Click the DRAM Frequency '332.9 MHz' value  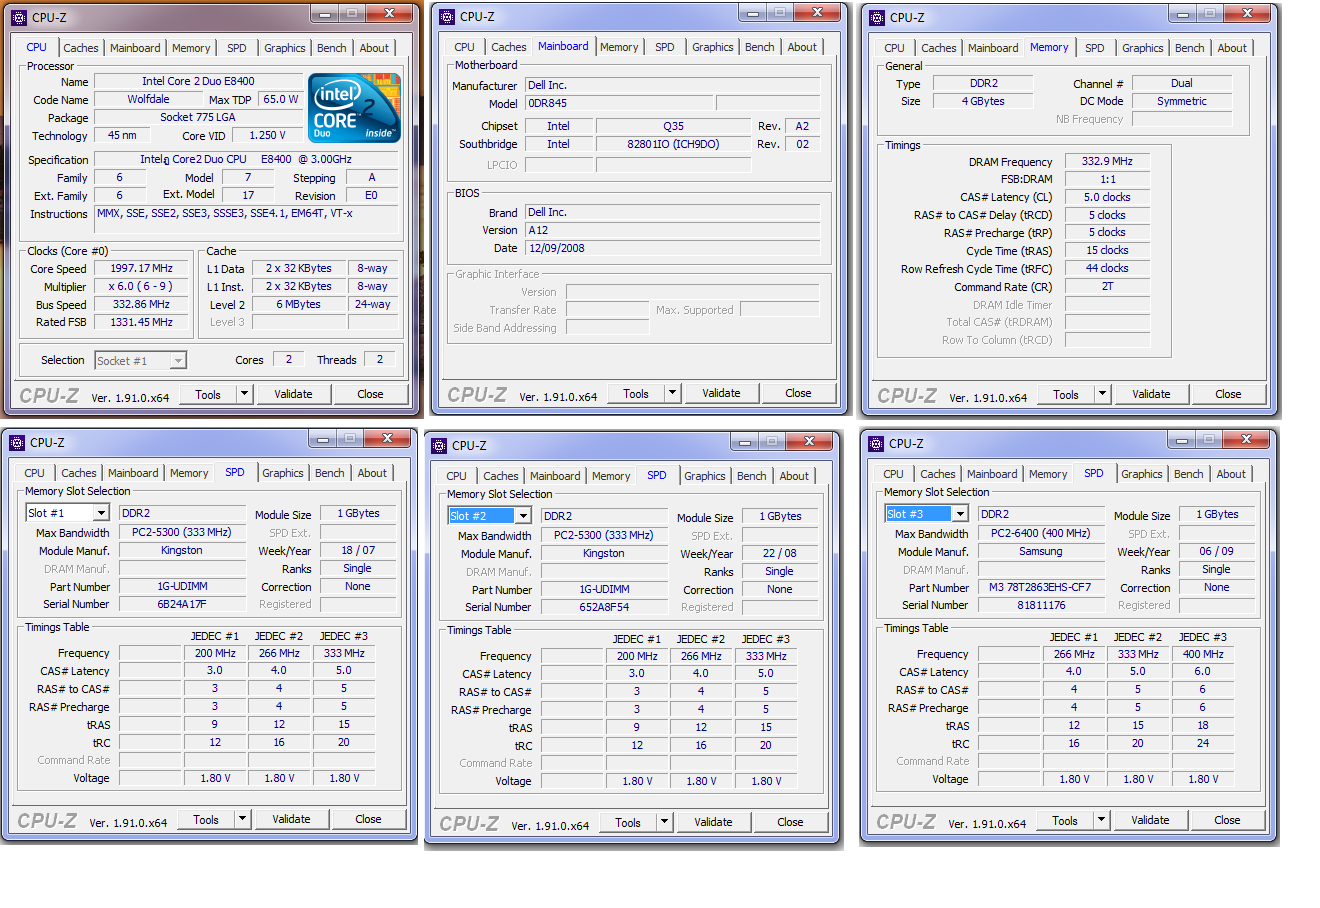(1107, 161)
